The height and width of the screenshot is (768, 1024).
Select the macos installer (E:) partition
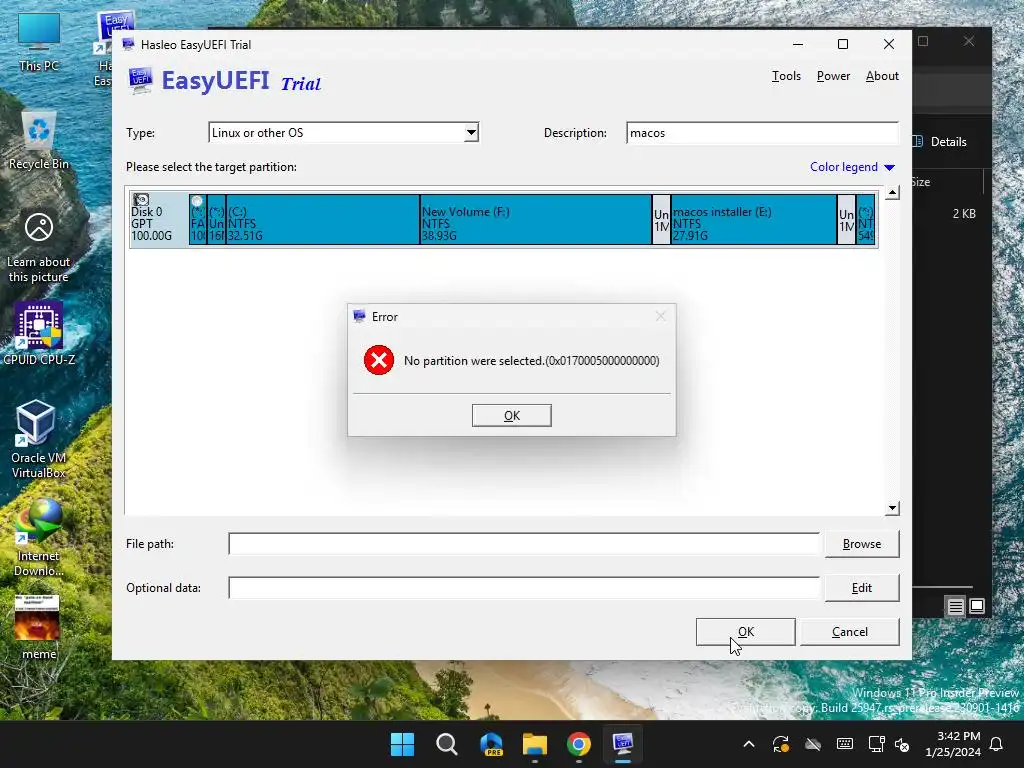click(754, 219)
